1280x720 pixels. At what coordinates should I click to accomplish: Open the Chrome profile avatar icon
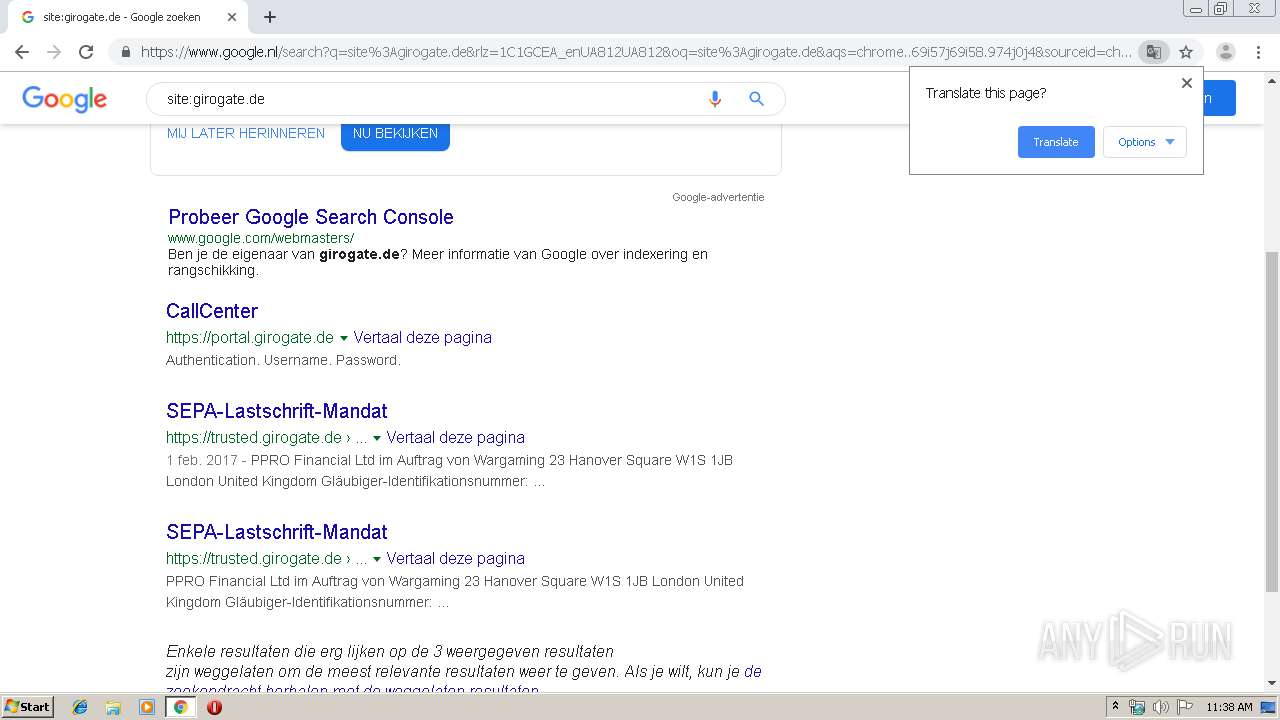pyautogui.click(x=1225, y=52)
